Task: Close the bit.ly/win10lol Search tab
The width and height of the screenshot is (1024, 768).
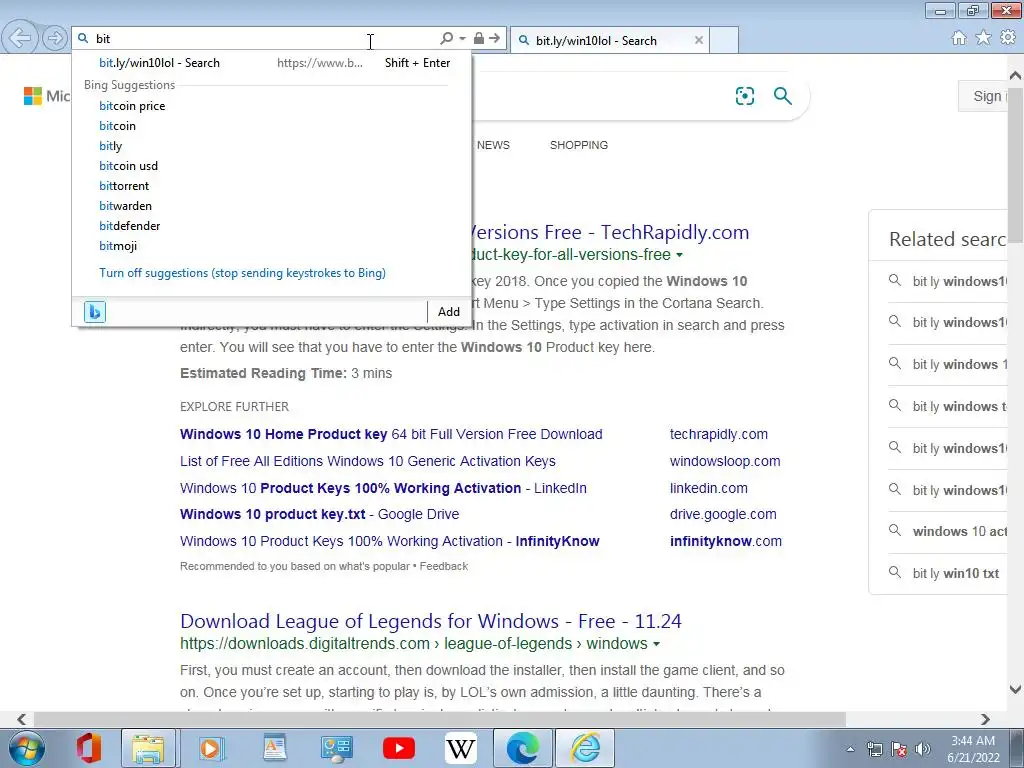Action: pos(699,40)
